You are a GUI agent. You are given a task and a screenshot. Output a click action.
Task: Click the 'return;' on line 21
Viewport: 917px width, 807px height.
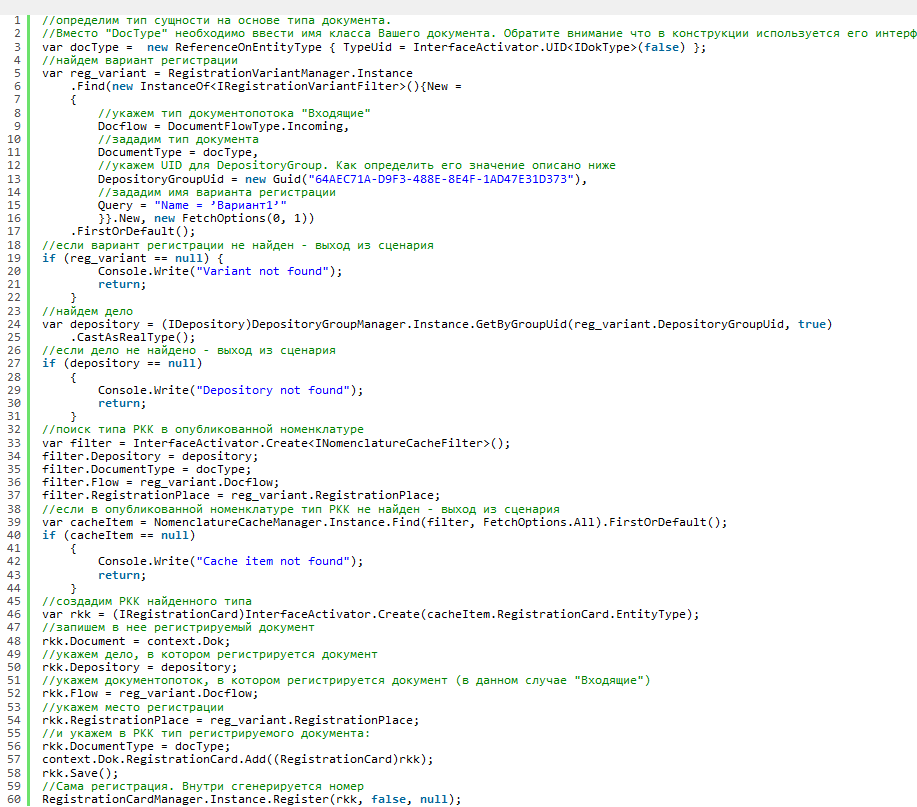(122, 285)
